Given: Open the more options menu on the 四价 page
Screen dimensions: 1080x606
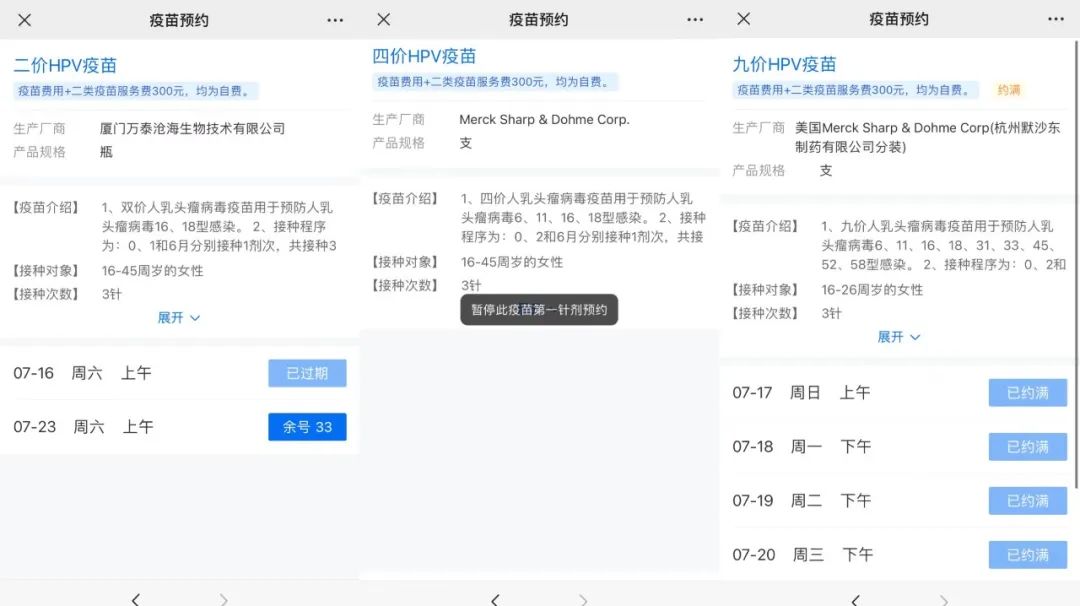Looking at the screenshot, I should click(695, 19).
